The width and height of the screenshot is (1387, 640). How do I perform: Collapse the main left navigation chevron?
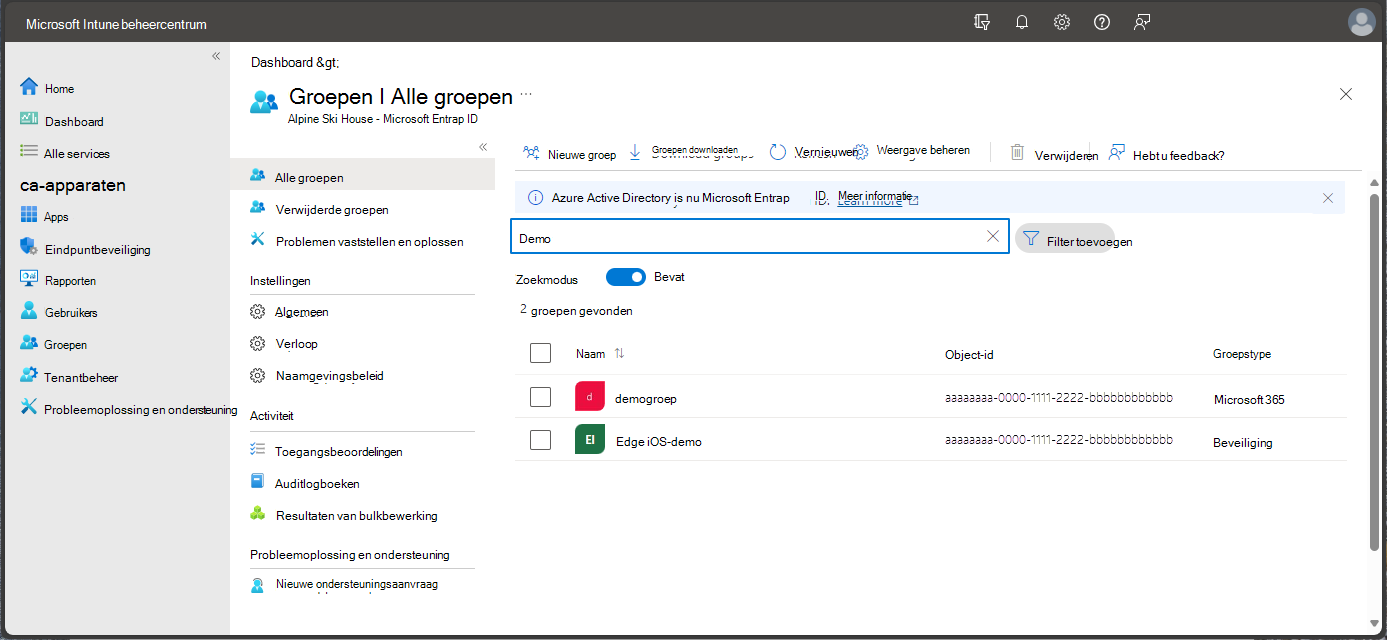pyautogui.click(x=216, y=56)
